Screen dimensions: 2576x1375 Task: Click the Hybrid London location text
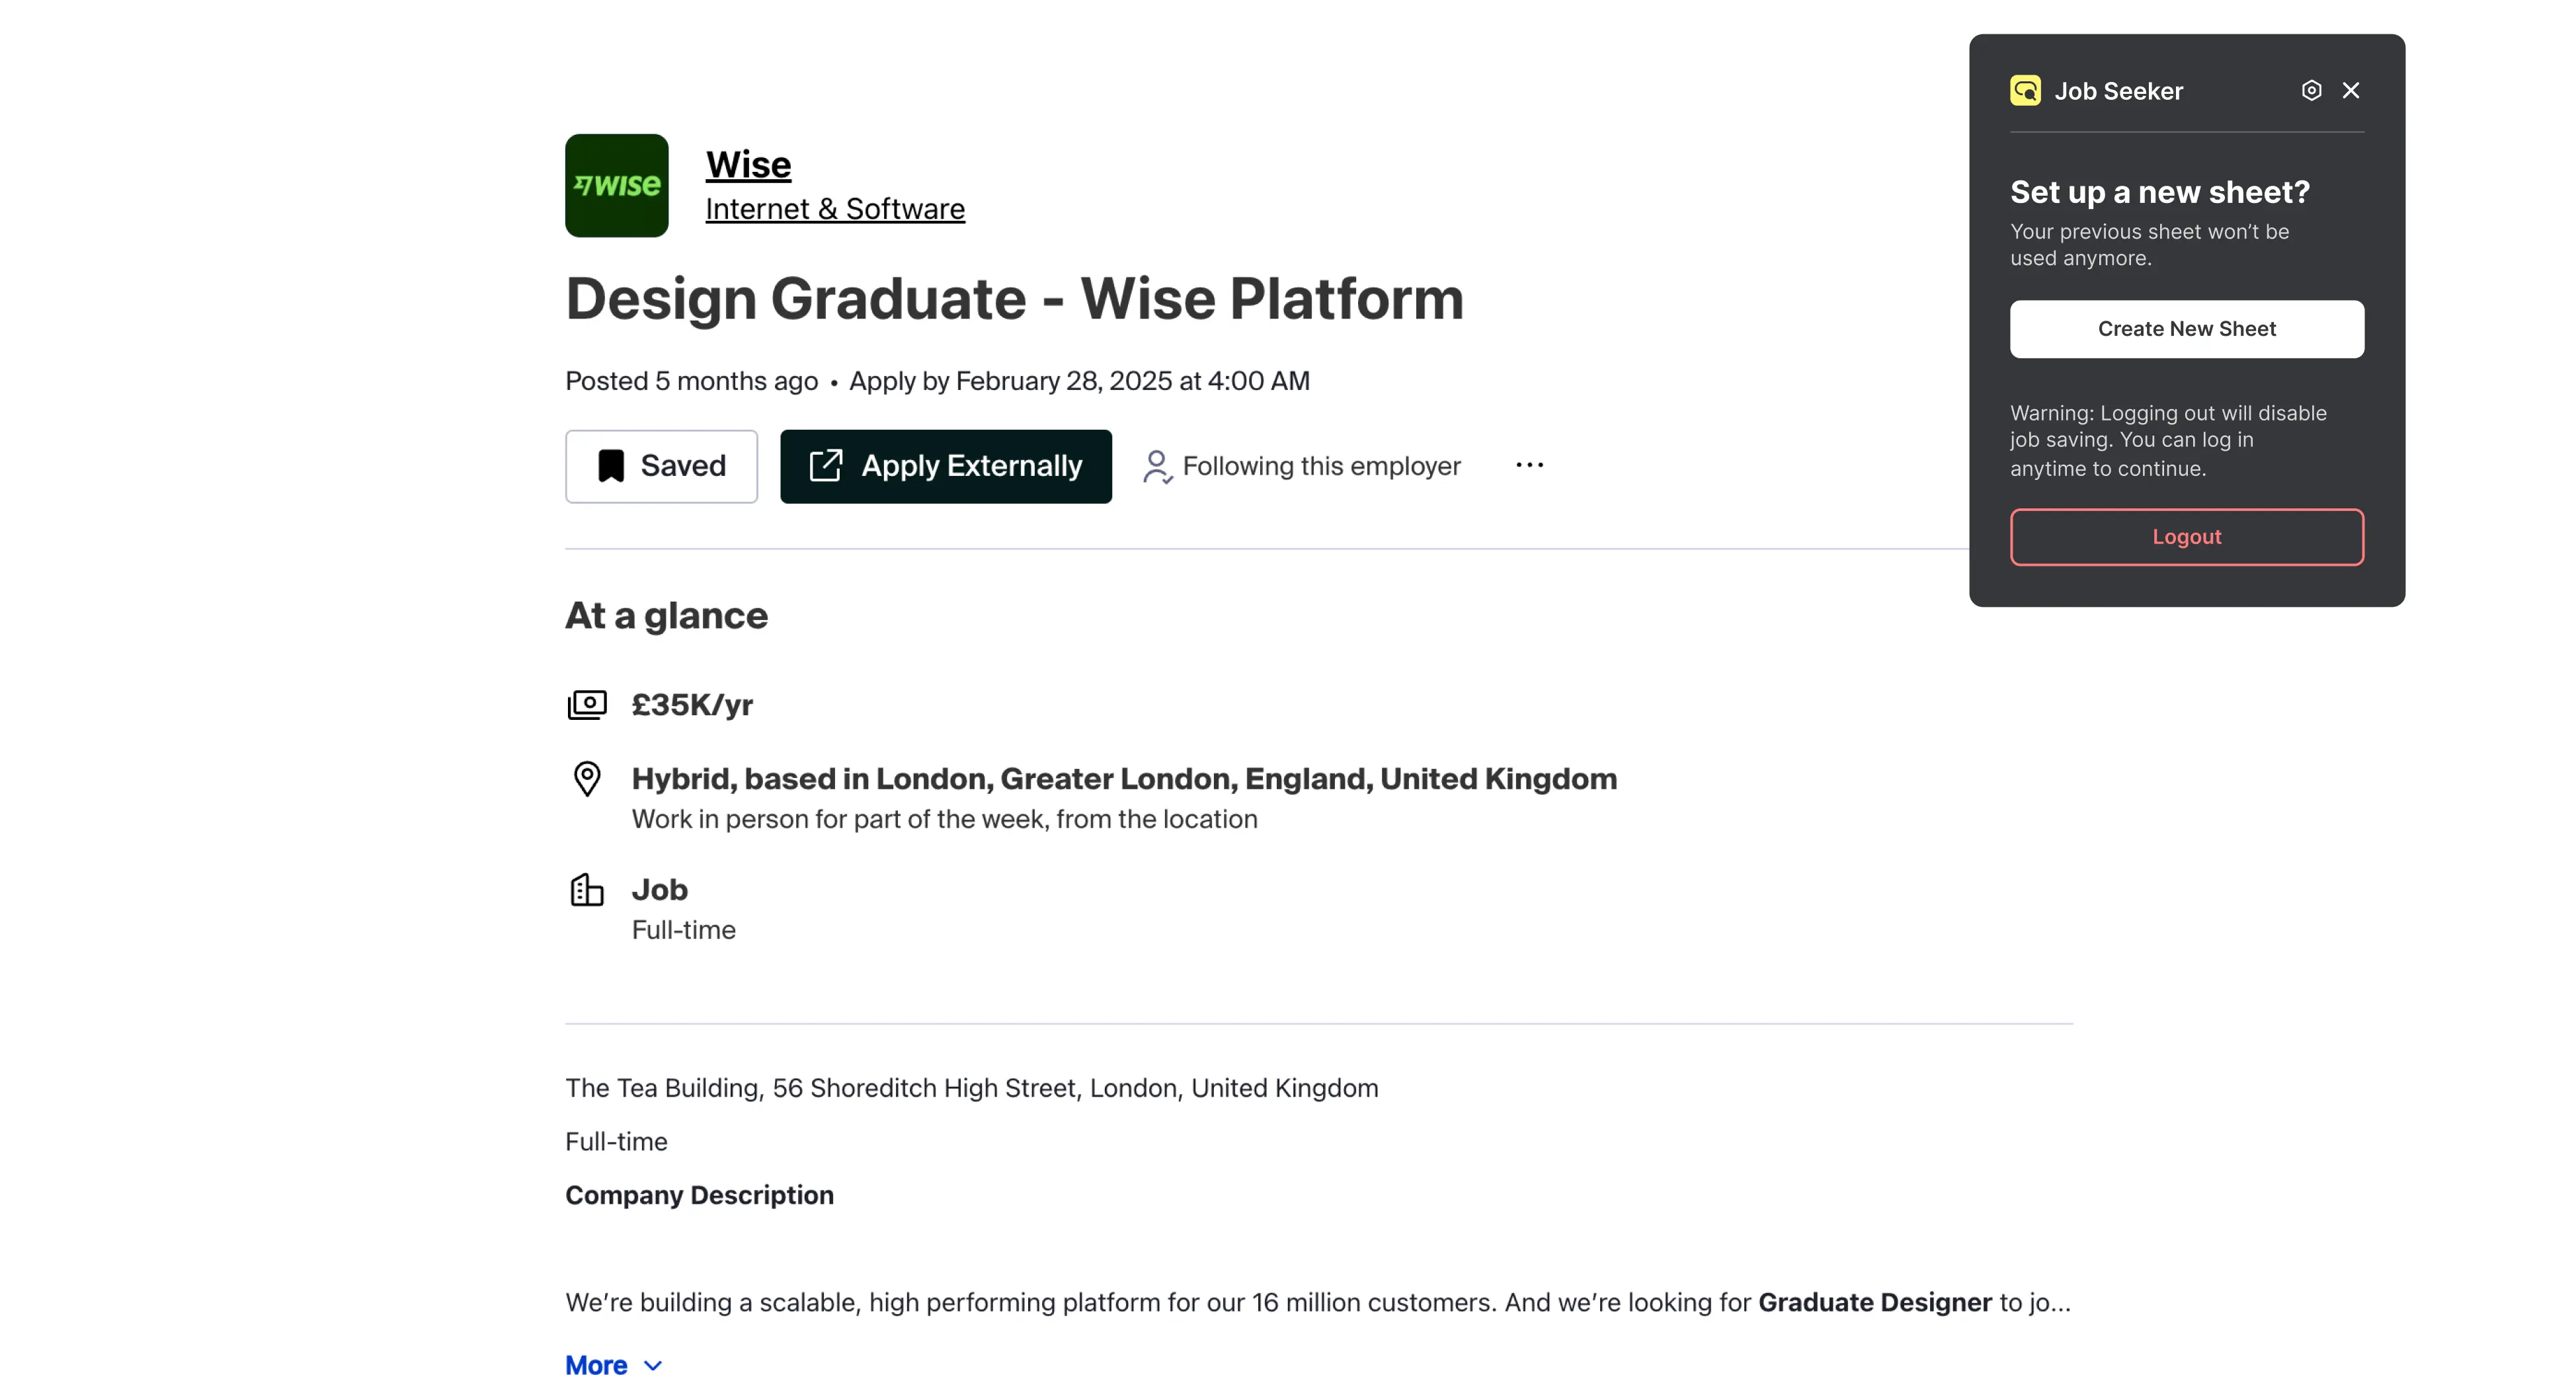tap(1124, 778)
